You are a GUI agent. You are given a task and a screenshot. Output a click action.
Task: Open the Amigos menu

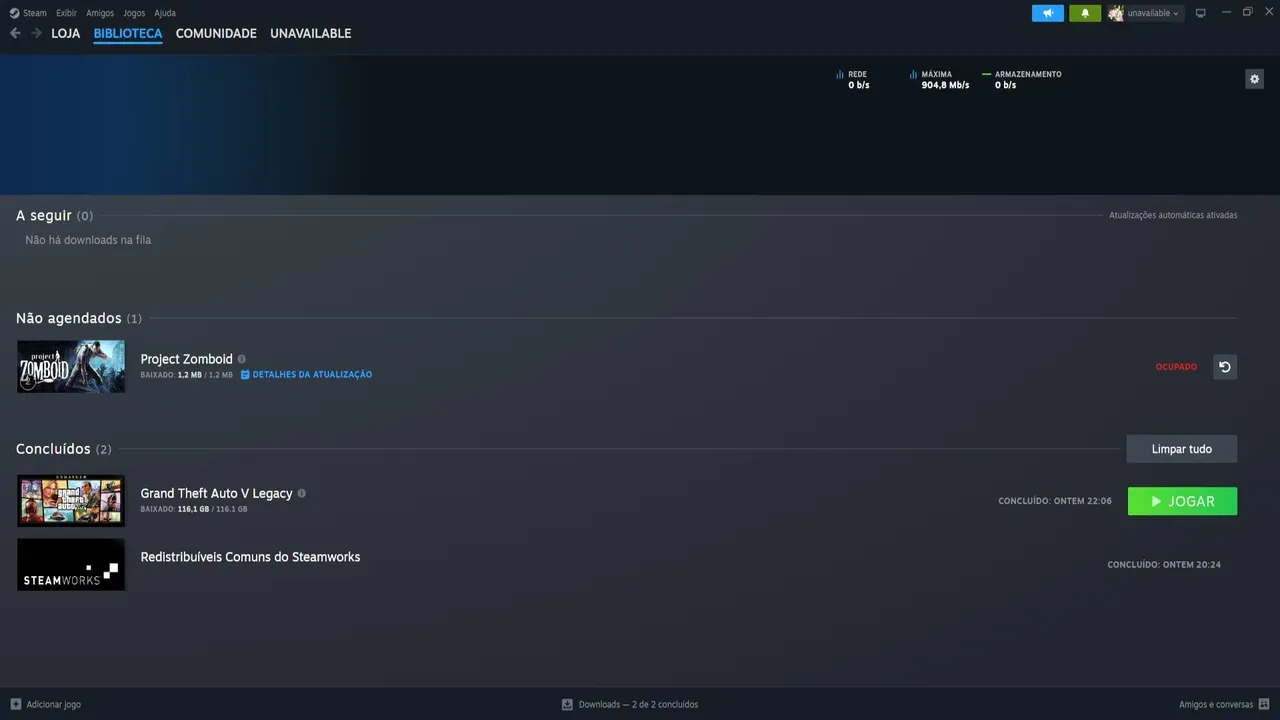(x=100, y=13)
